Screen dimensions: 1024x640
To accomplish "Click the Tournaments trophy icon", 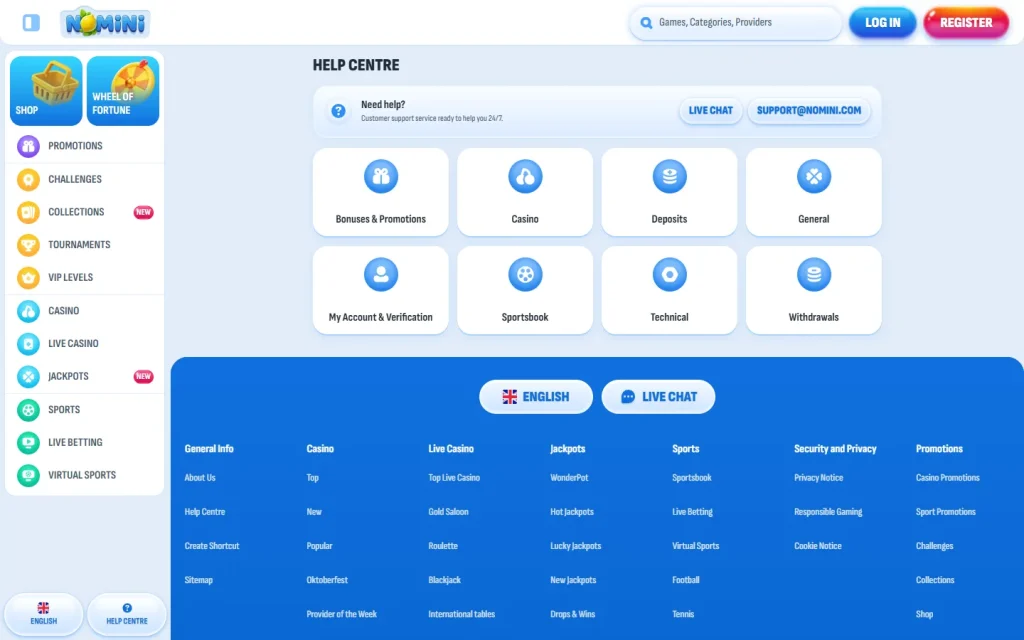I will click(28, 245).
